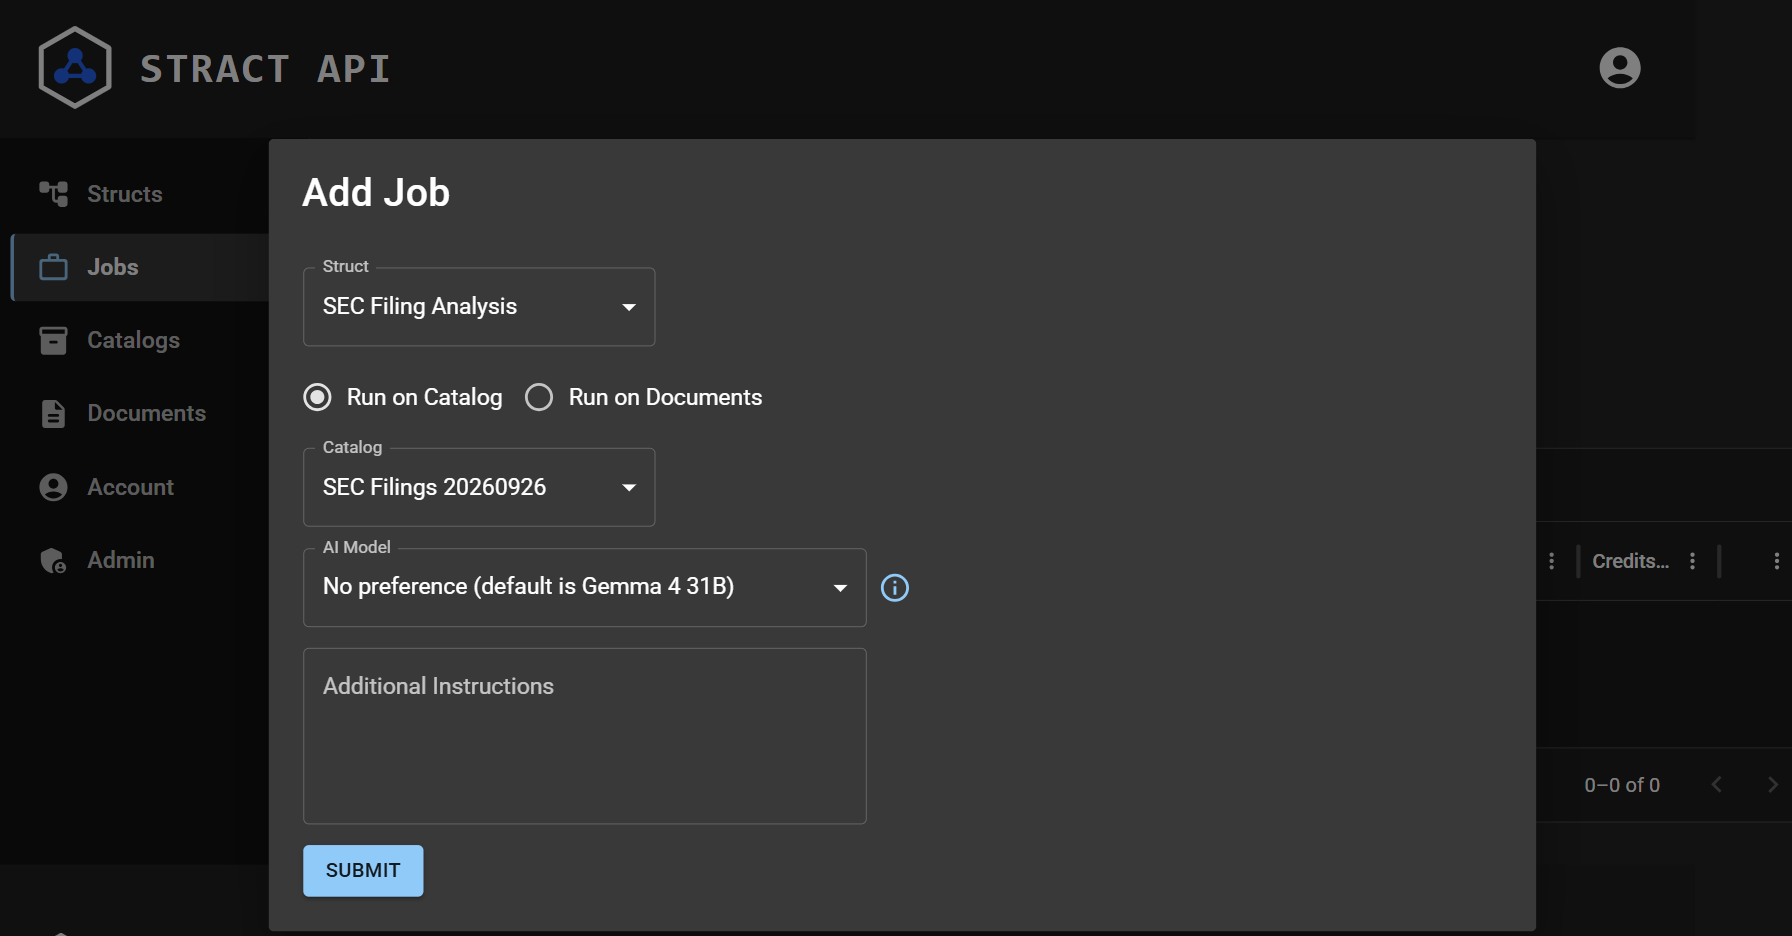The image size is (1792, 936).
Task: Click the Admin shield icon
Action: coord(53,560)
